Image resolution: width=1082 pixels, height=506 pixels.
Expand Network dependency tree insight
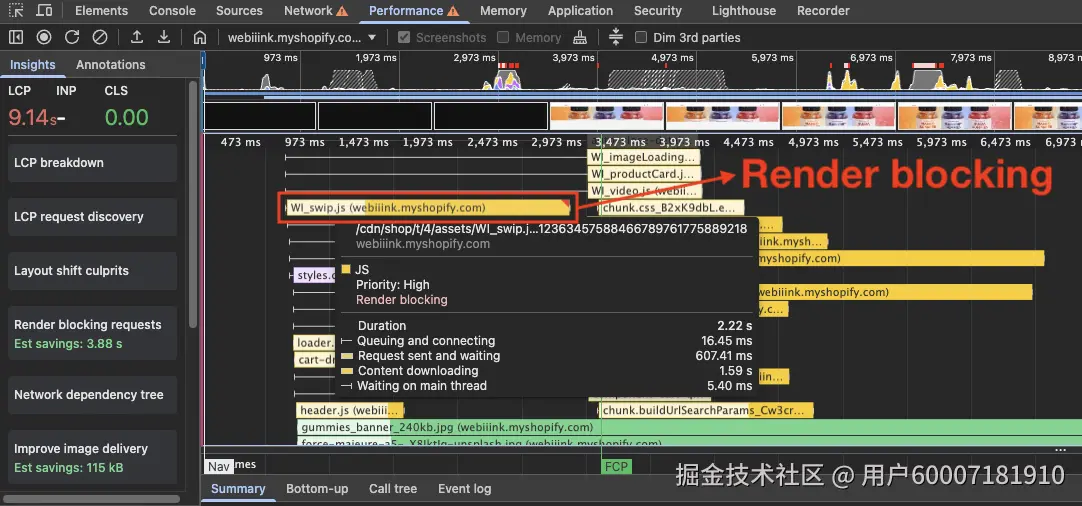coord(92,395)
